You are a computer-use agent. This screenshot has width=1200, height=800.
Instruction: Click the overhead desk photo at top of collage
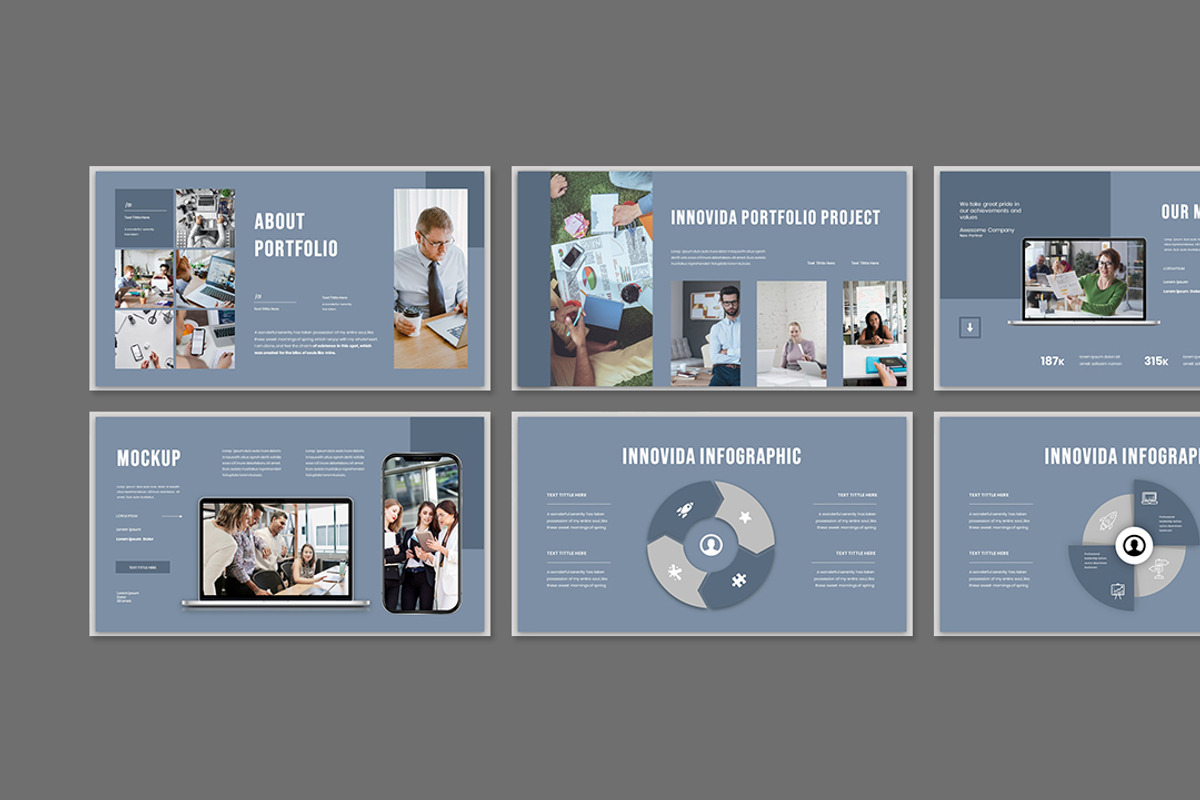(x=205, y=218)
